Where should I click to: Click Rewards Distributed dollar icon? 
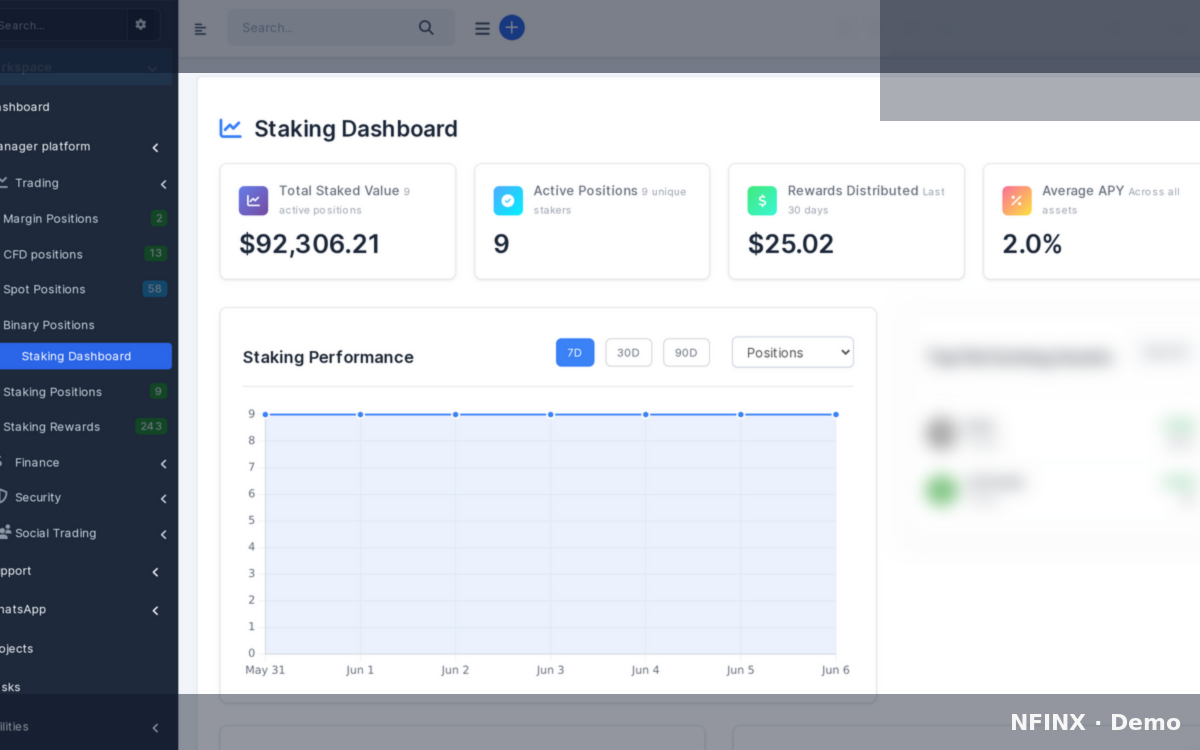[762, 201]
